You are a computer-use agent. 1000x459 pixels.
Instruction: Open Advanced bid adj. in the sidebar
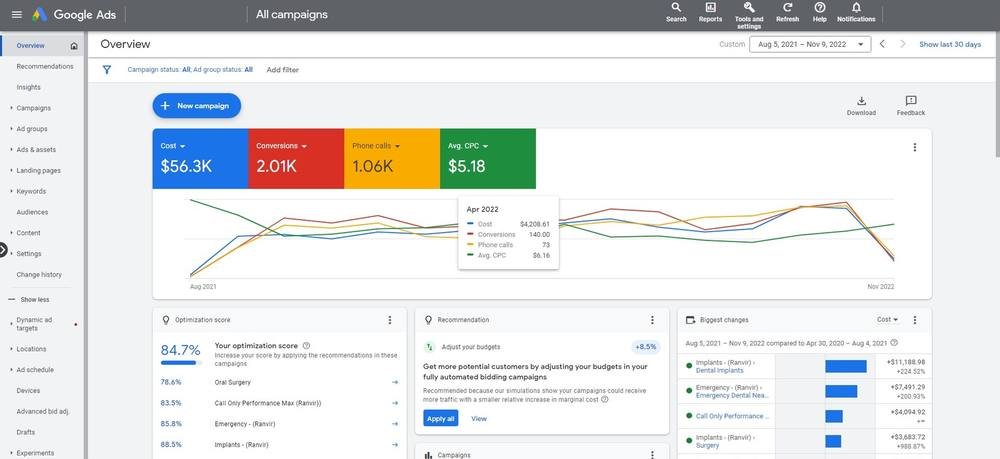(x=42, y=412)
